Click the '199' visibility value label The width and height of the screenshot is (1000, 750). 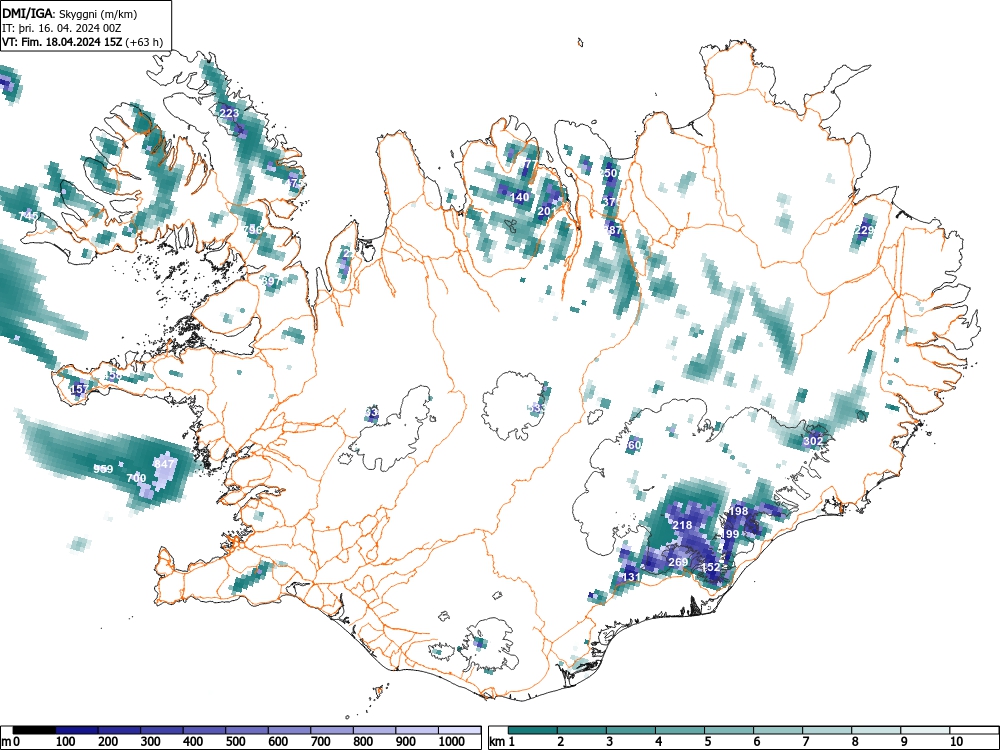click(730, 534)
